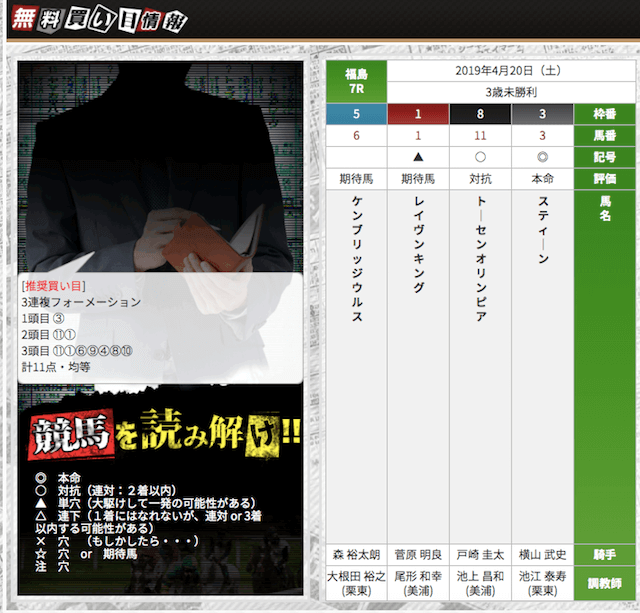Click horse name ケンブリッジウルス
Screen dimensions: 640x613
click(x=357, y=259)
